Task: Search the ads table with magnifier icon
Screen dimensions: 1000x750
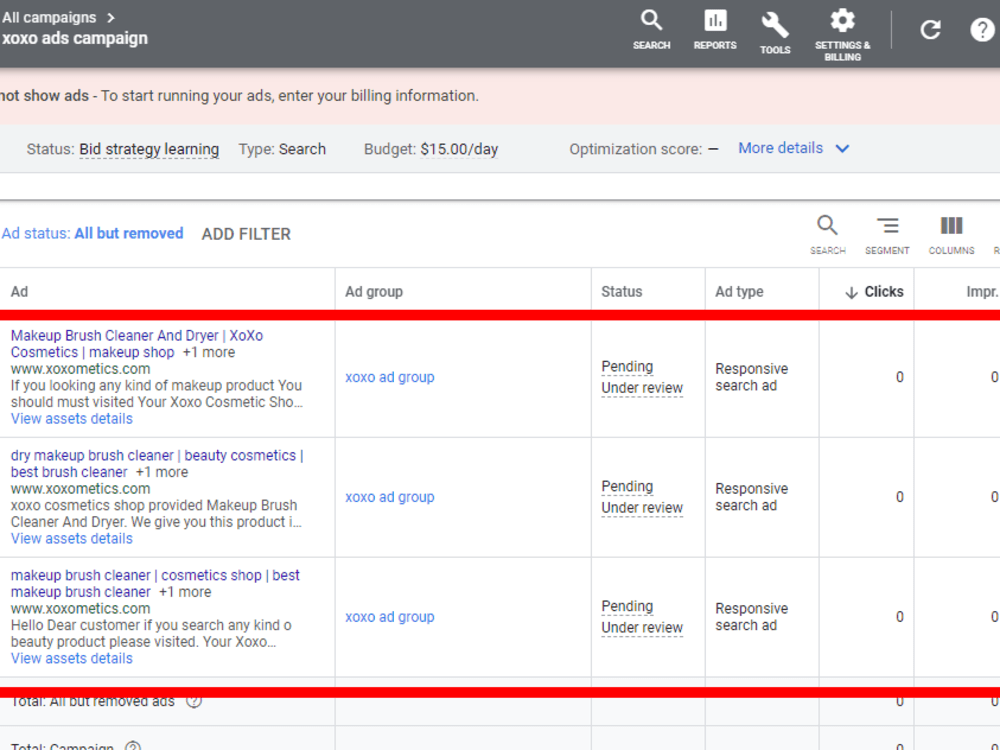Action: [827, 235]
